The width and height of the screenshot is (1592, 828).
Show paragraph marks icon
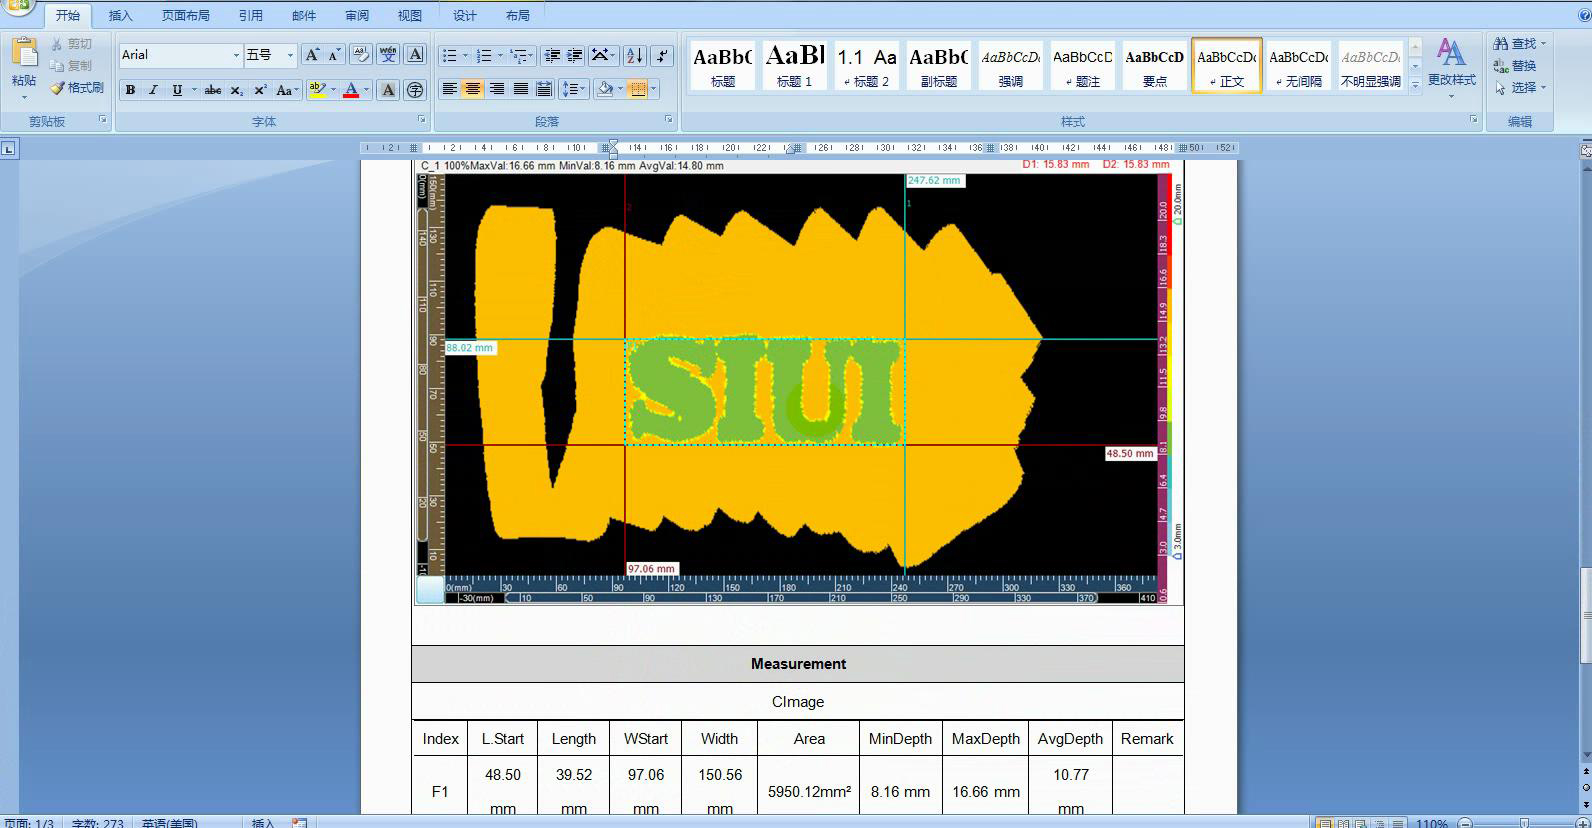662,55
